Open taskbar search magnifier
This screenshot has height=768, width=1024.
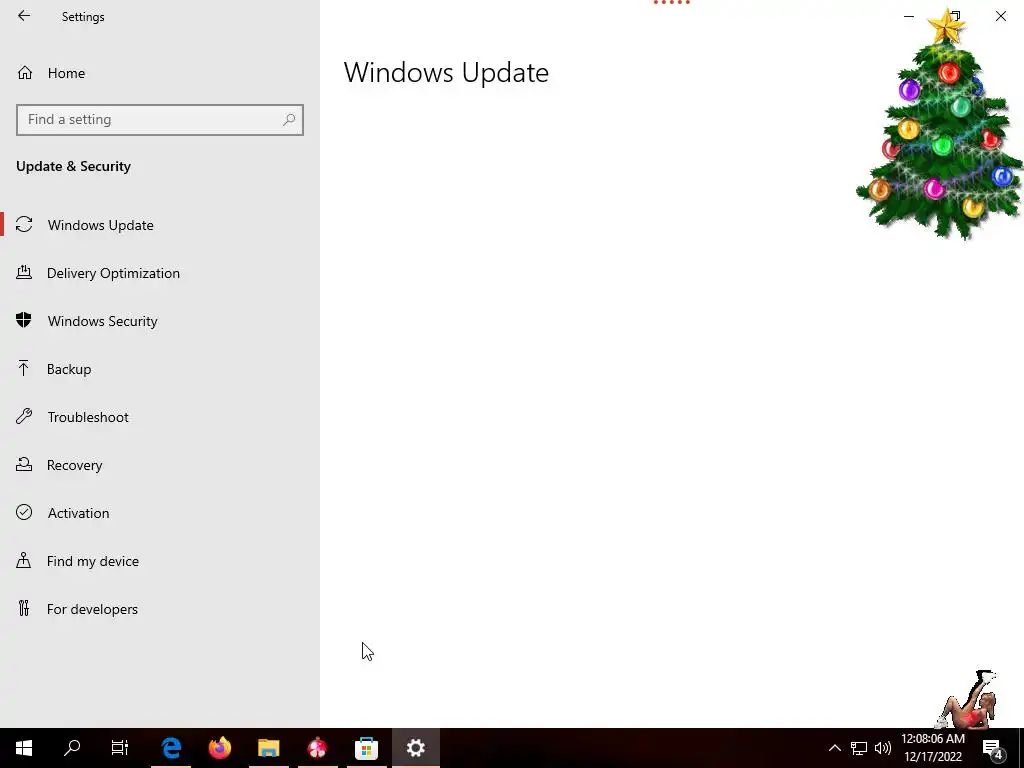point(72,748)
